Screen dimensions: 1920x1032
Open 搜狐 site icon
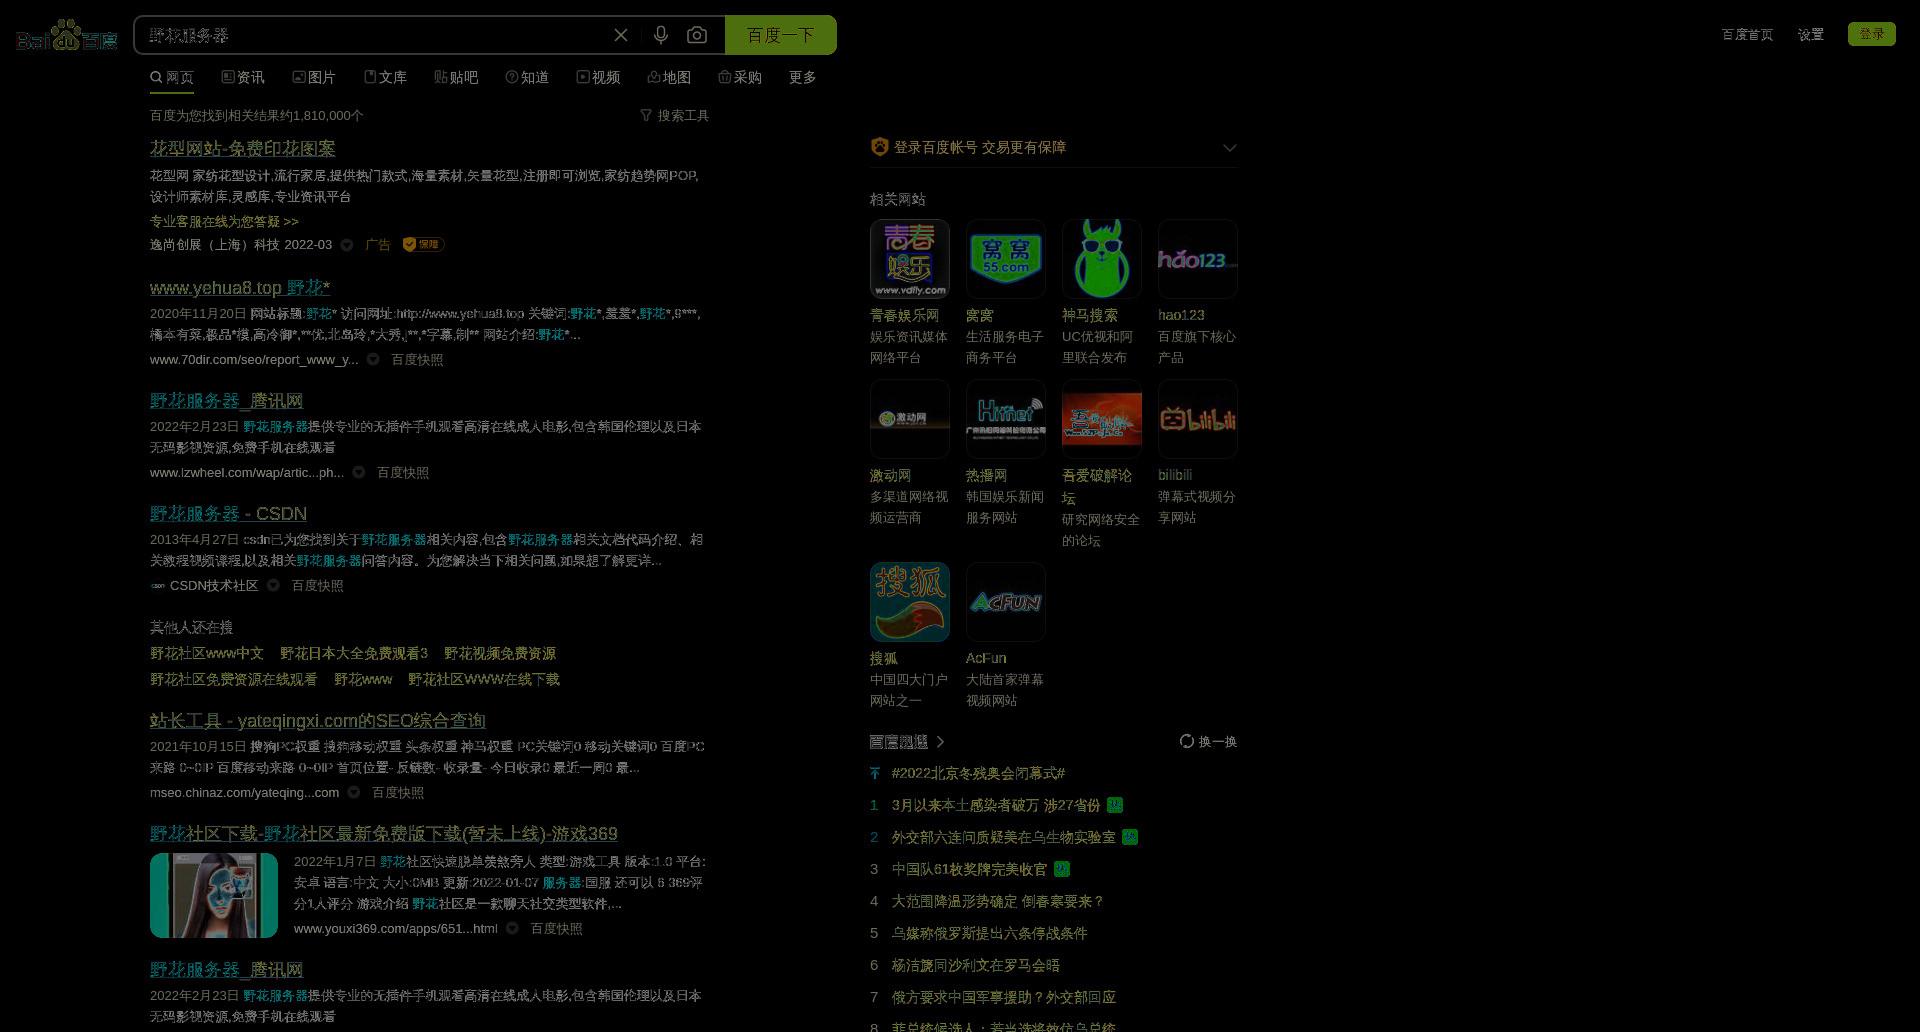(910, 602)
